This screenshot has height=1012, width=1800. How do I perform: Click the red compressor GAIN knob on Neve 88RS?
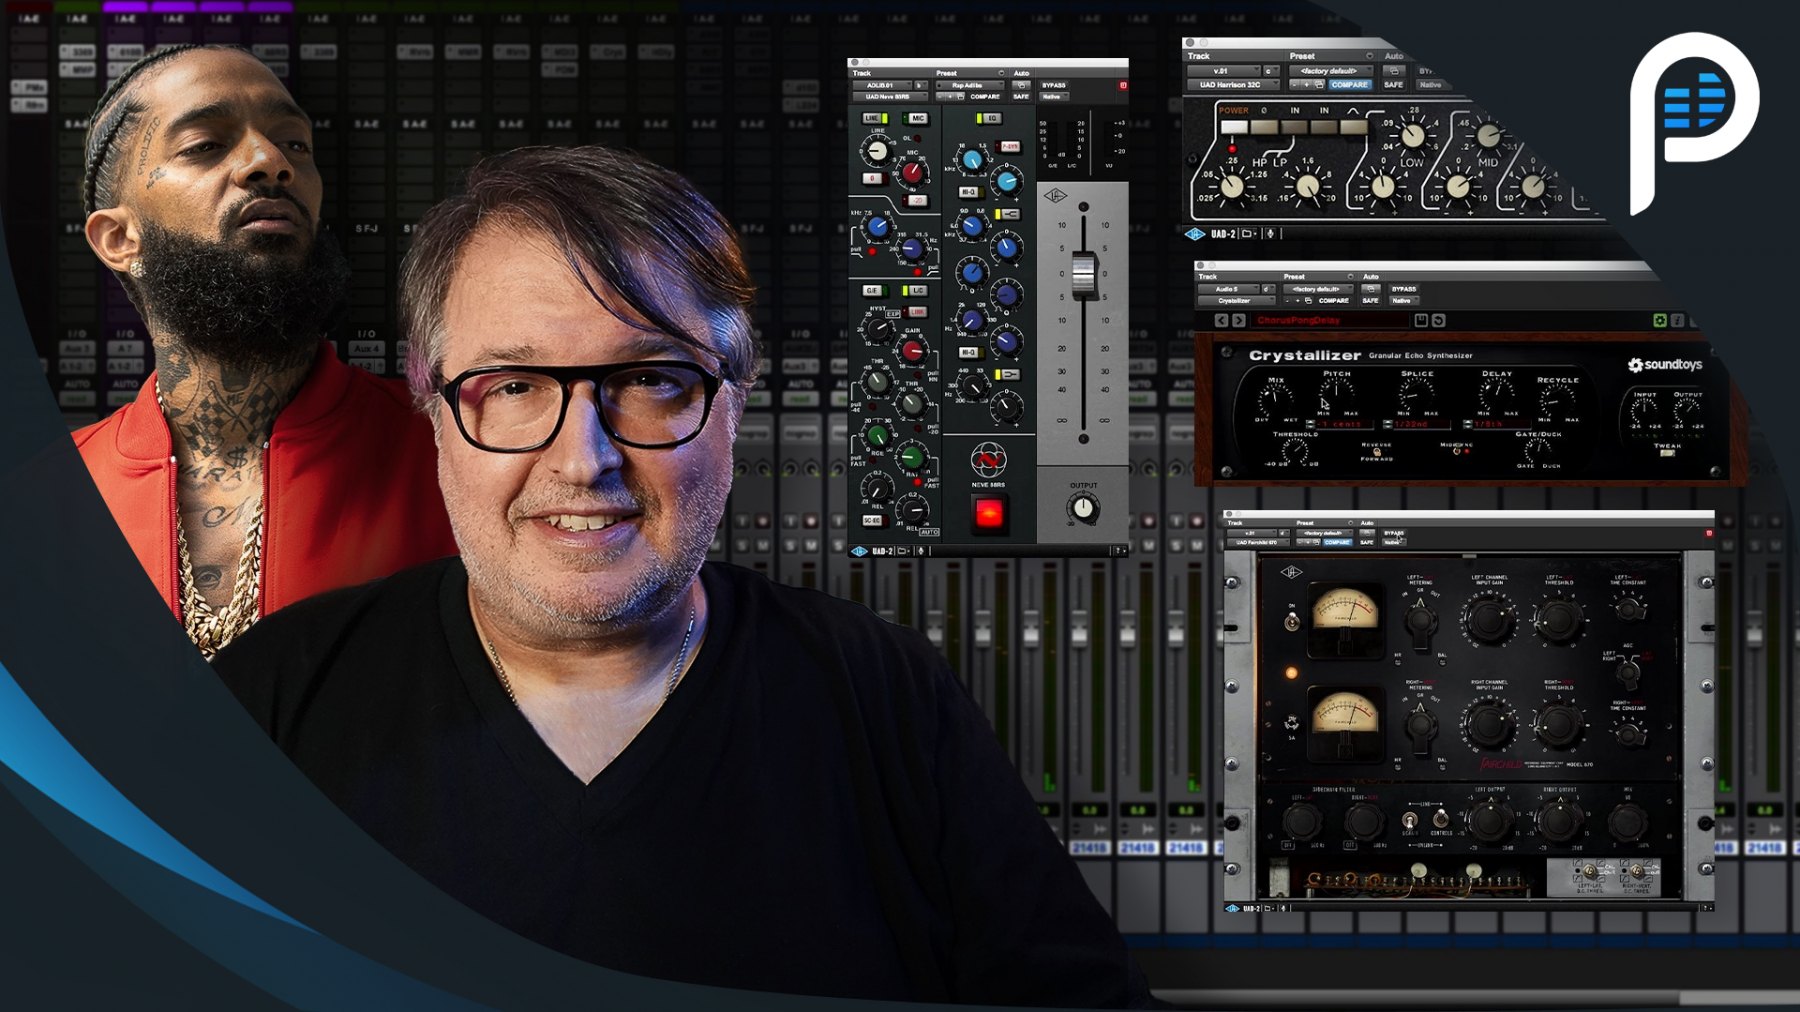tap(912, 351)
